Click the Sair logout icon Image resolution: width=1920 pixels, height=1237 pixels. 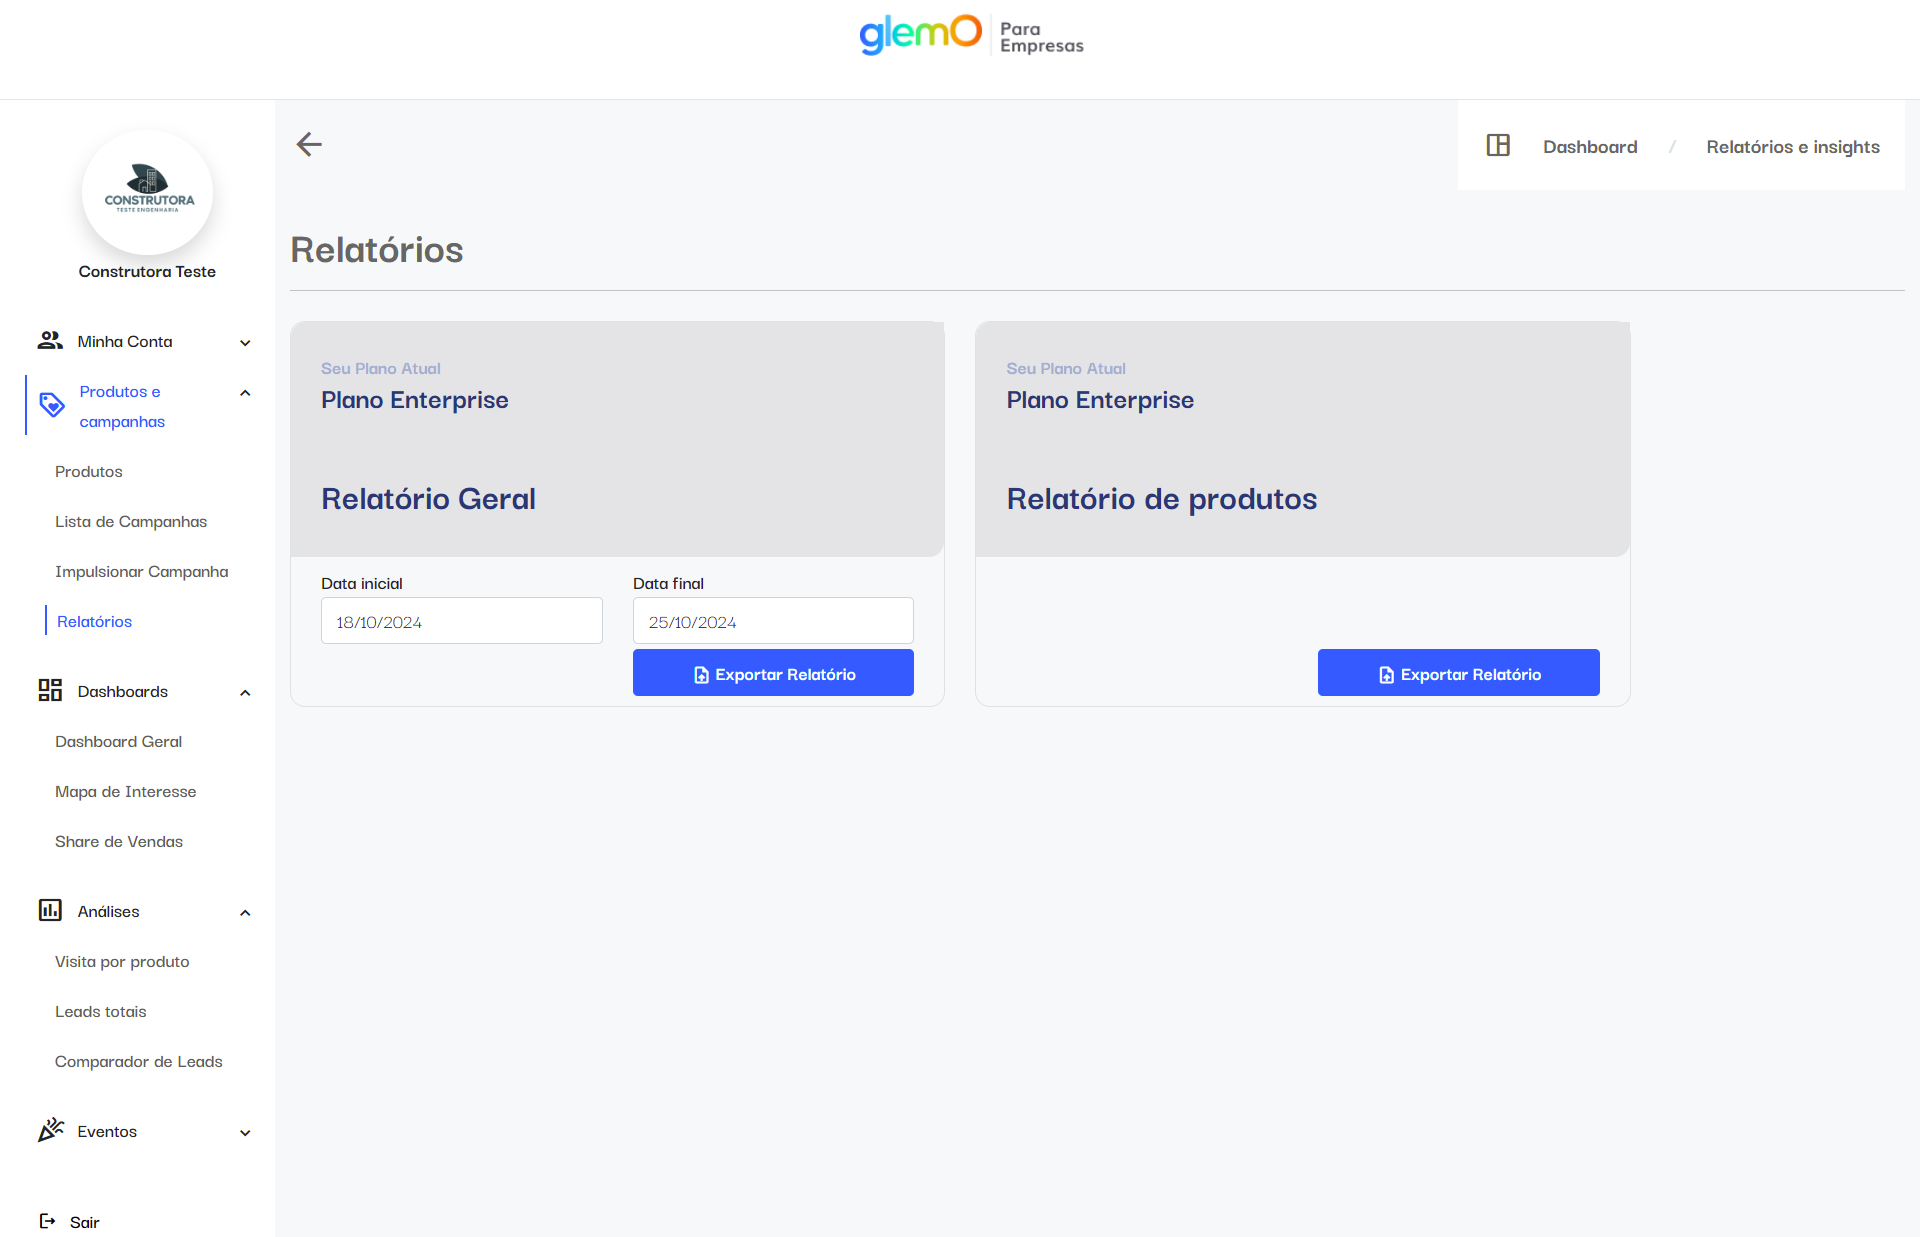pos(47,1221)
